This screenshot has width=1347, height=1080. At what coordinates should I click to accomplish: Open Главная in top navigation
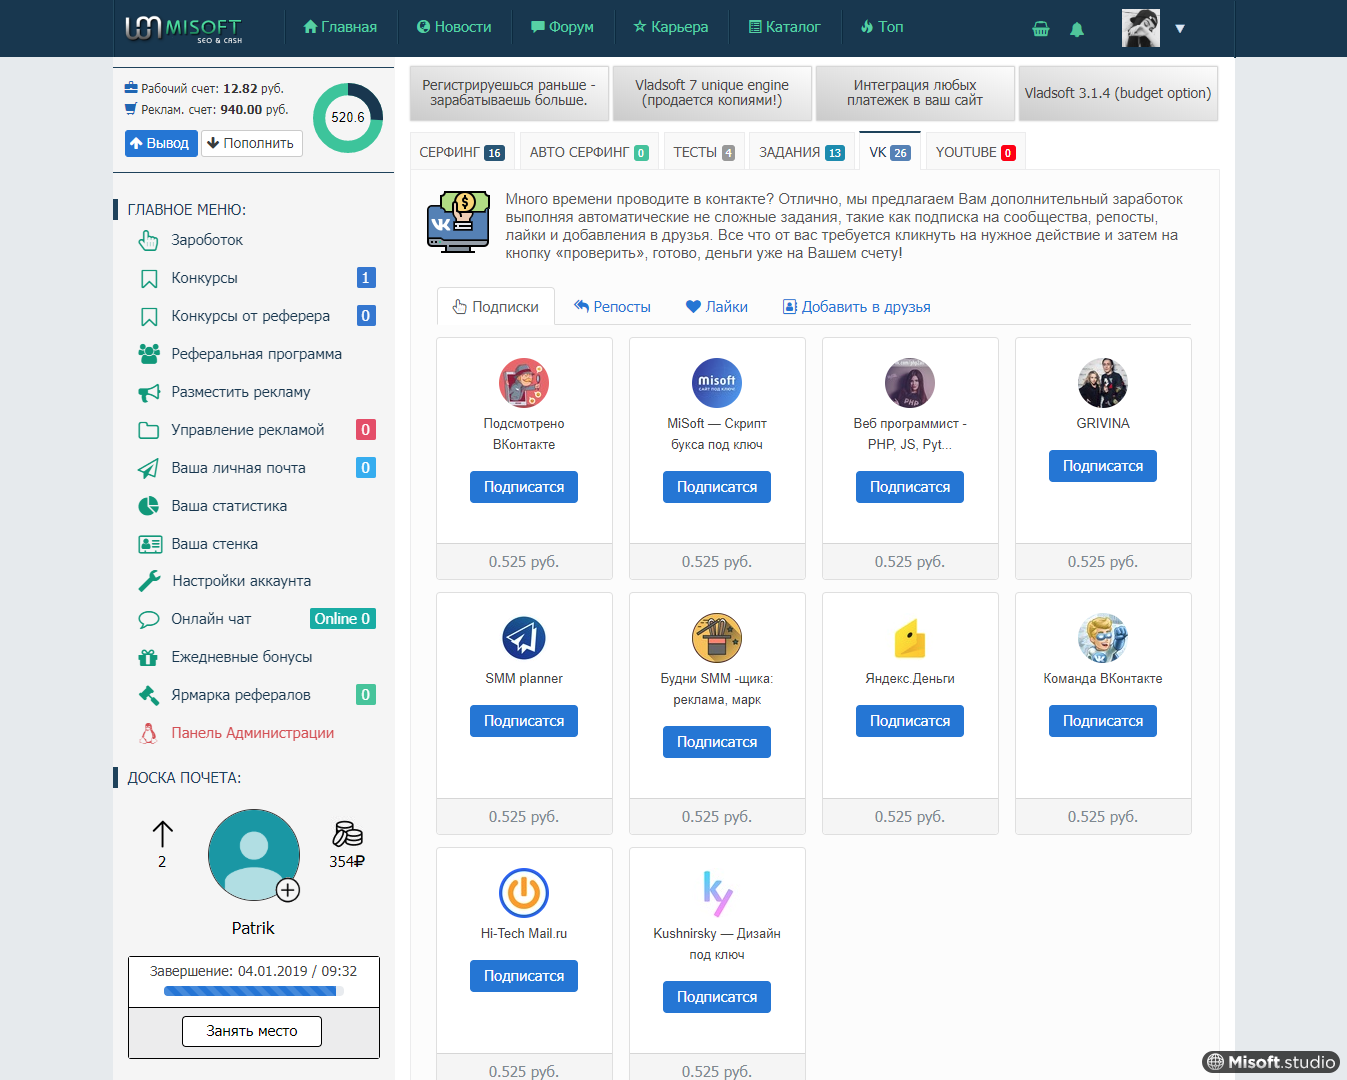340,27
